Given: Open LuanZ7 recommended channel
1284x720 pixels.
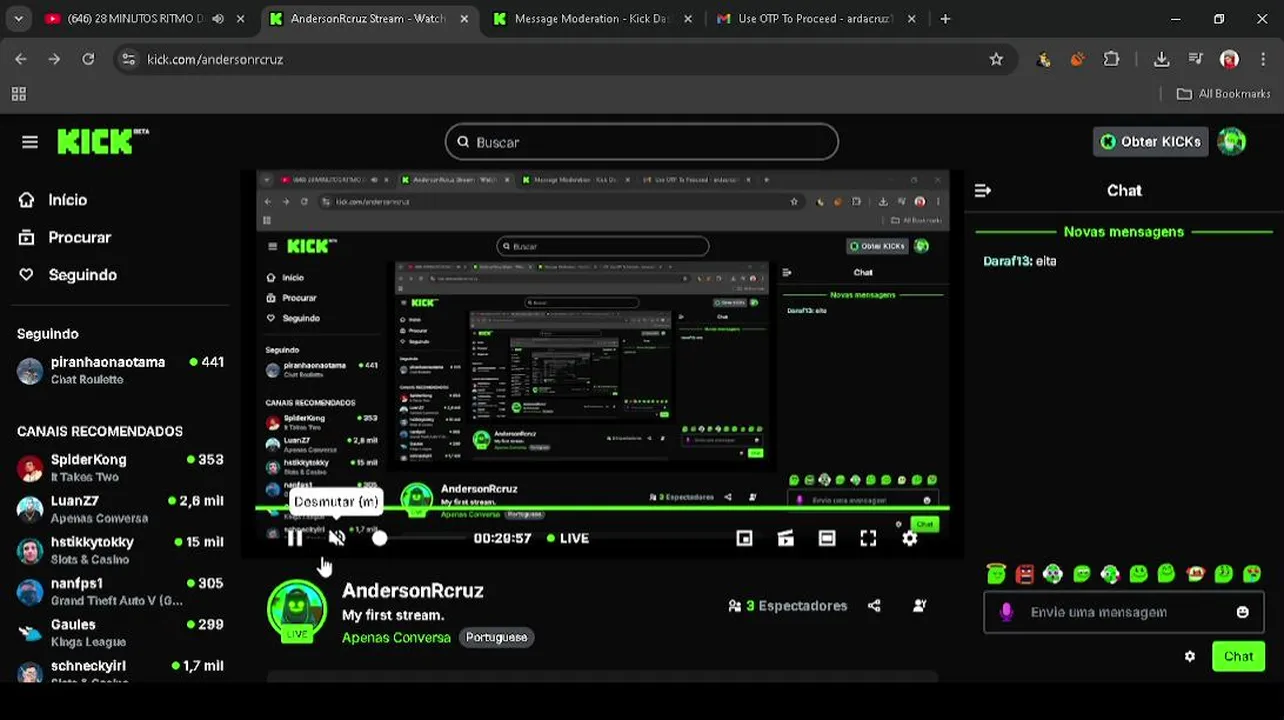Looking at the screenshot, I should point(120,509).
